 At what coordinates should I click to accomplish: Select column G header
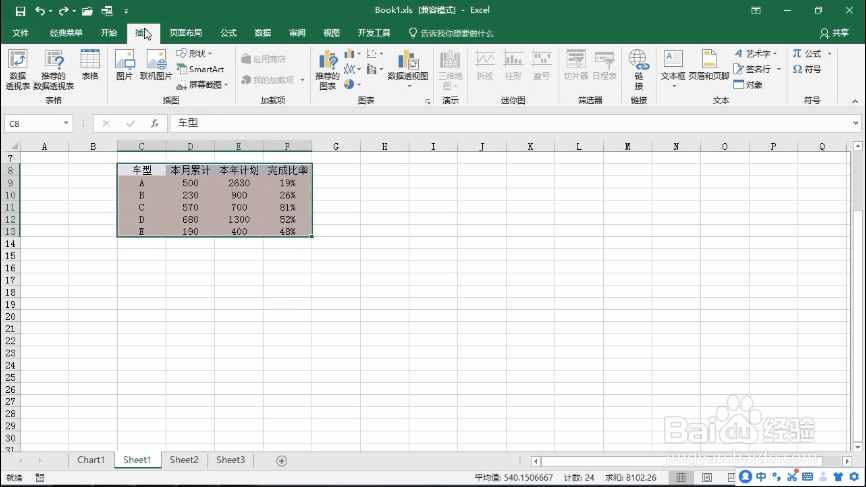pos(336,146)
